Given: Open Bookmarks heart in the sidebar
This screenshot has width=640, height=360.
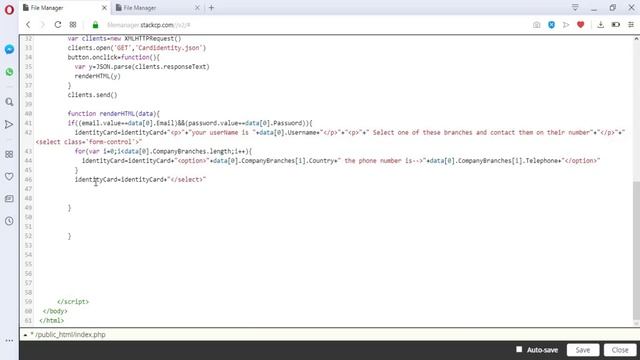Looking at the screenshot, I should click(x=9, y=176).
